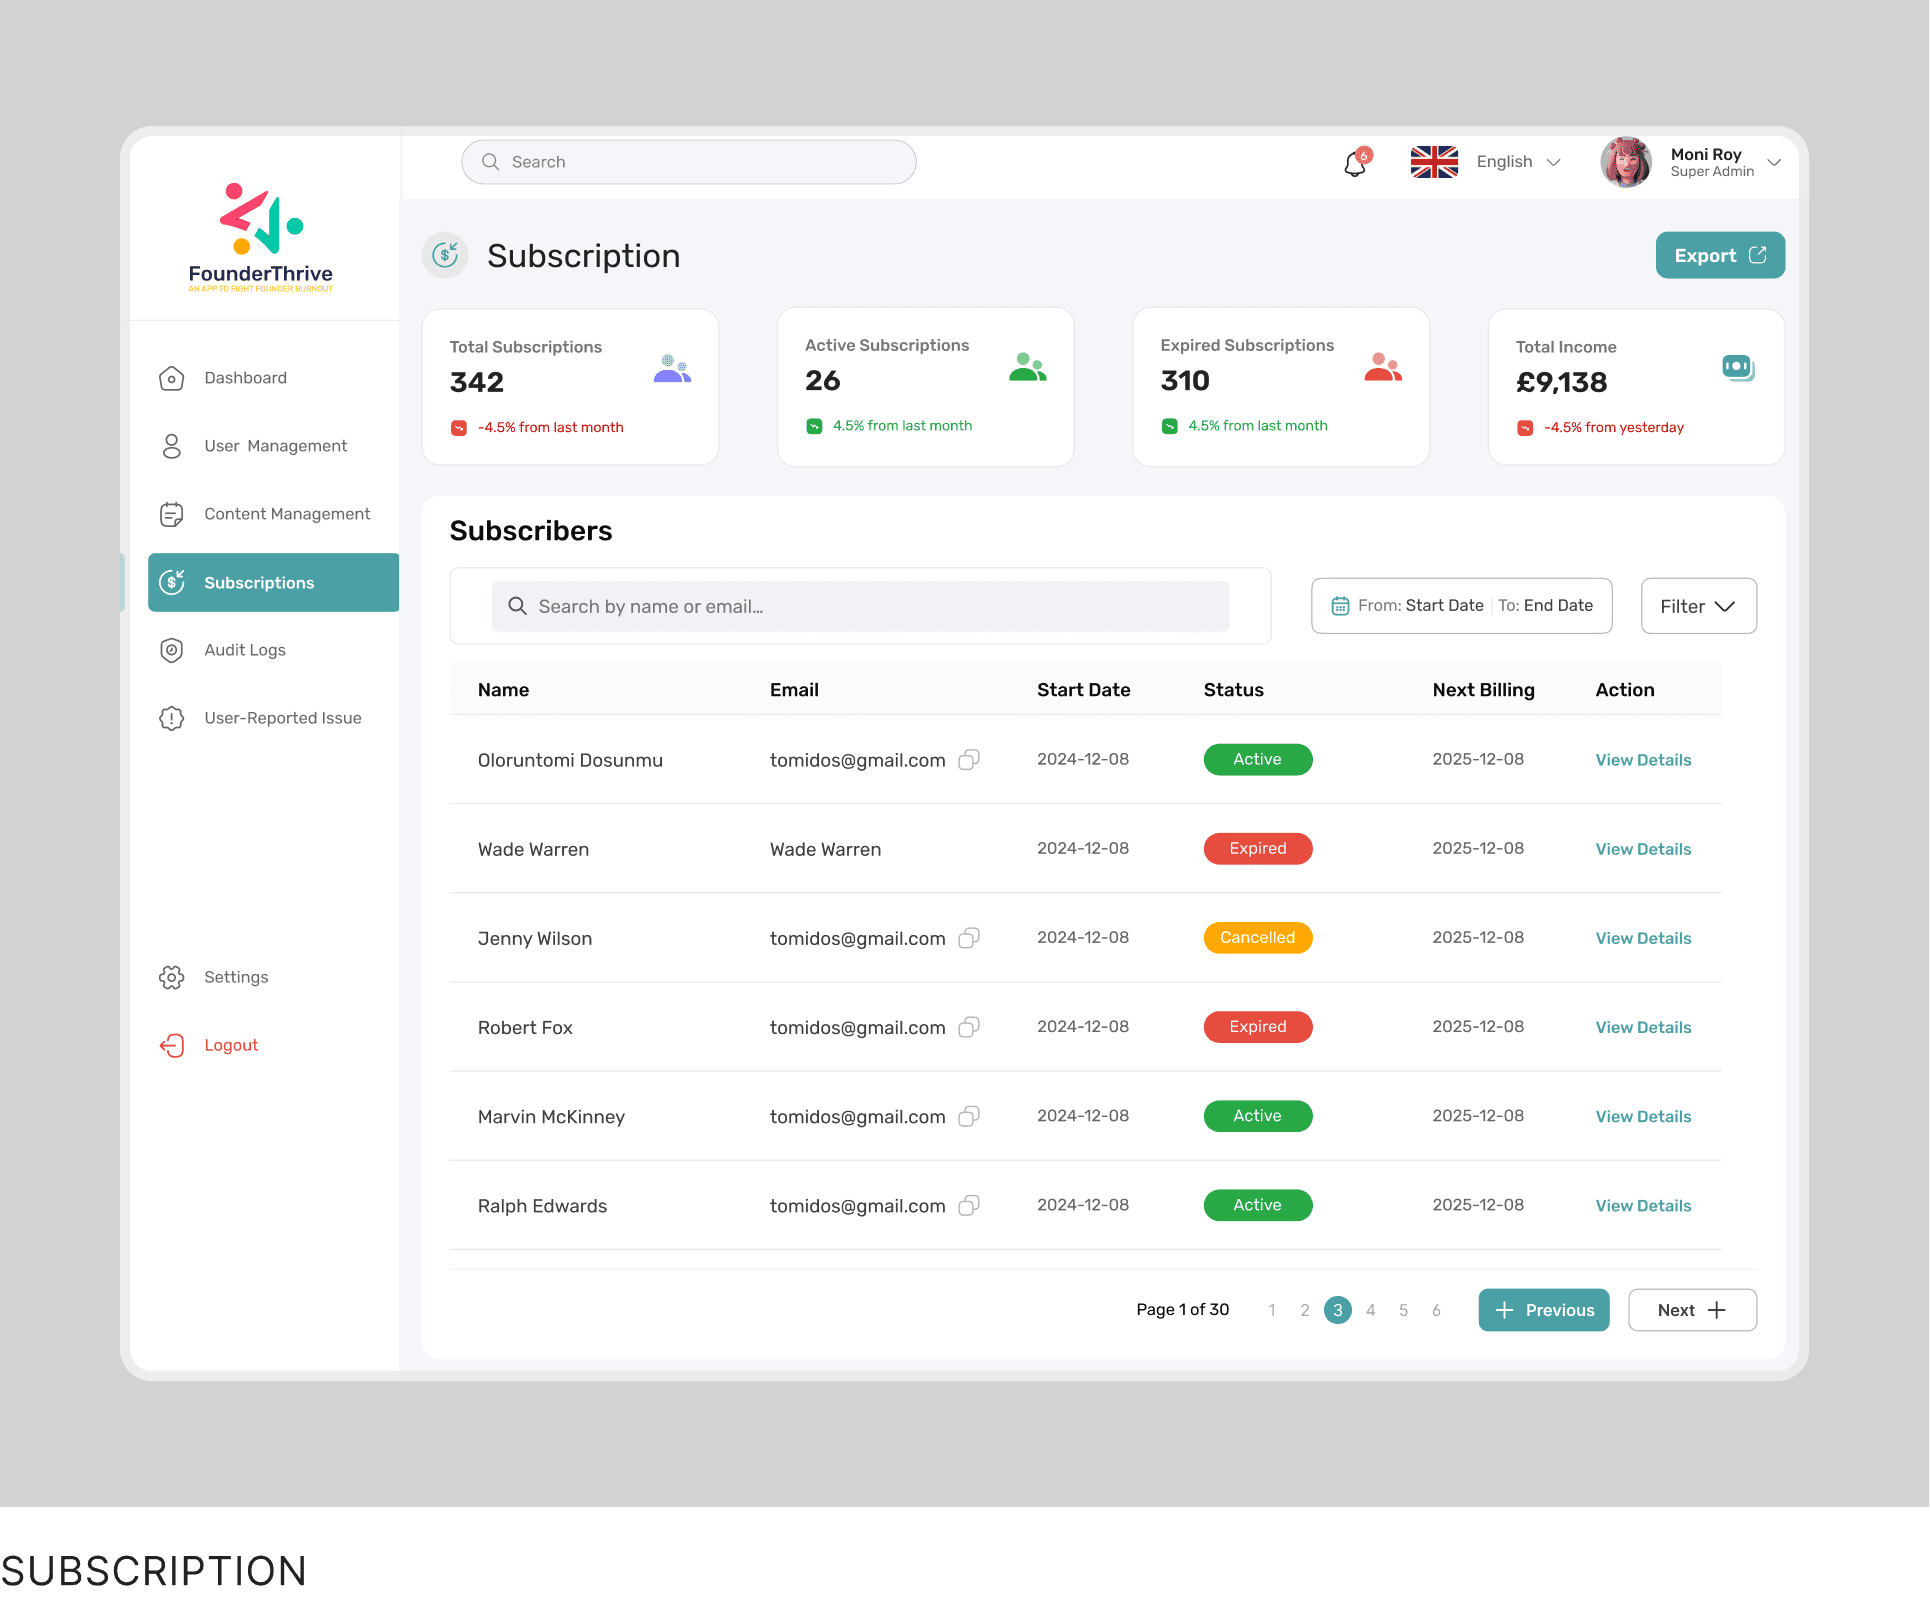Click the Next page button
The height and width of the screenshot is (1600, 1930).
1691,1310
